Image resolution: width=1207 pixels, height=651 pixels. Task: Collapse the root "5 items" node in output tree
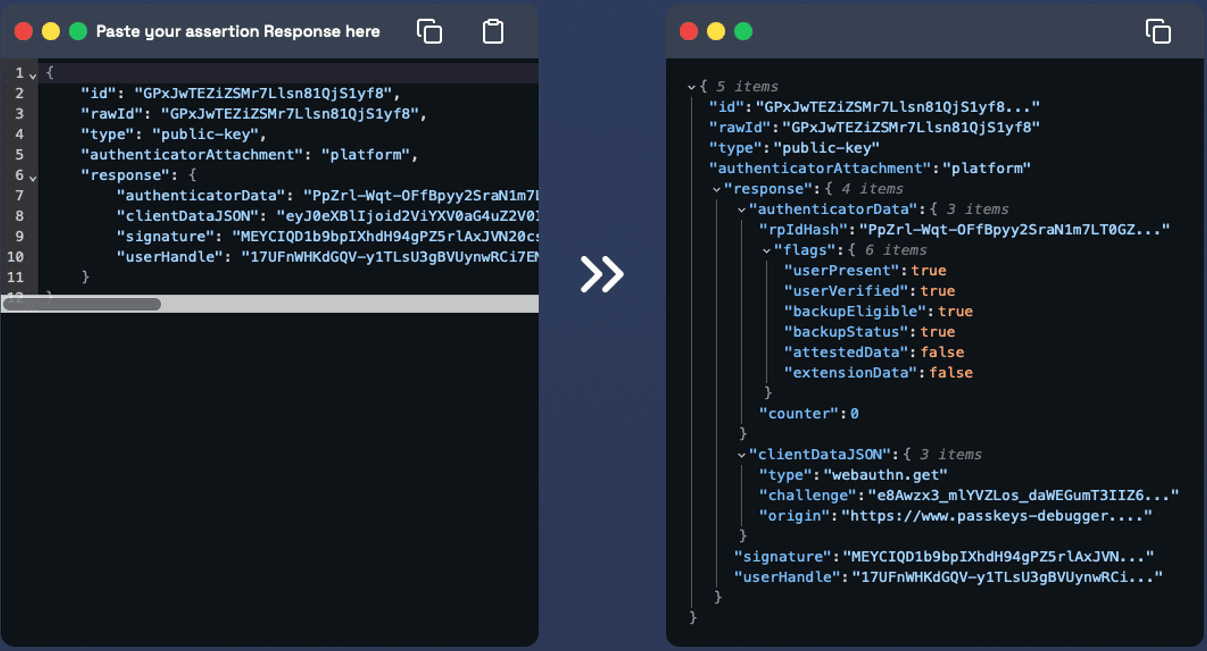coord(691,87)
